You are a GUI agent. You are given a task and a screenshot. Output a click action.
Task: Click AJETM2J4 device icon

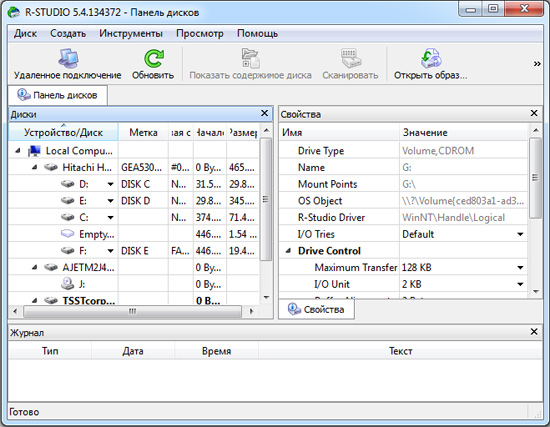pos(51,267)
